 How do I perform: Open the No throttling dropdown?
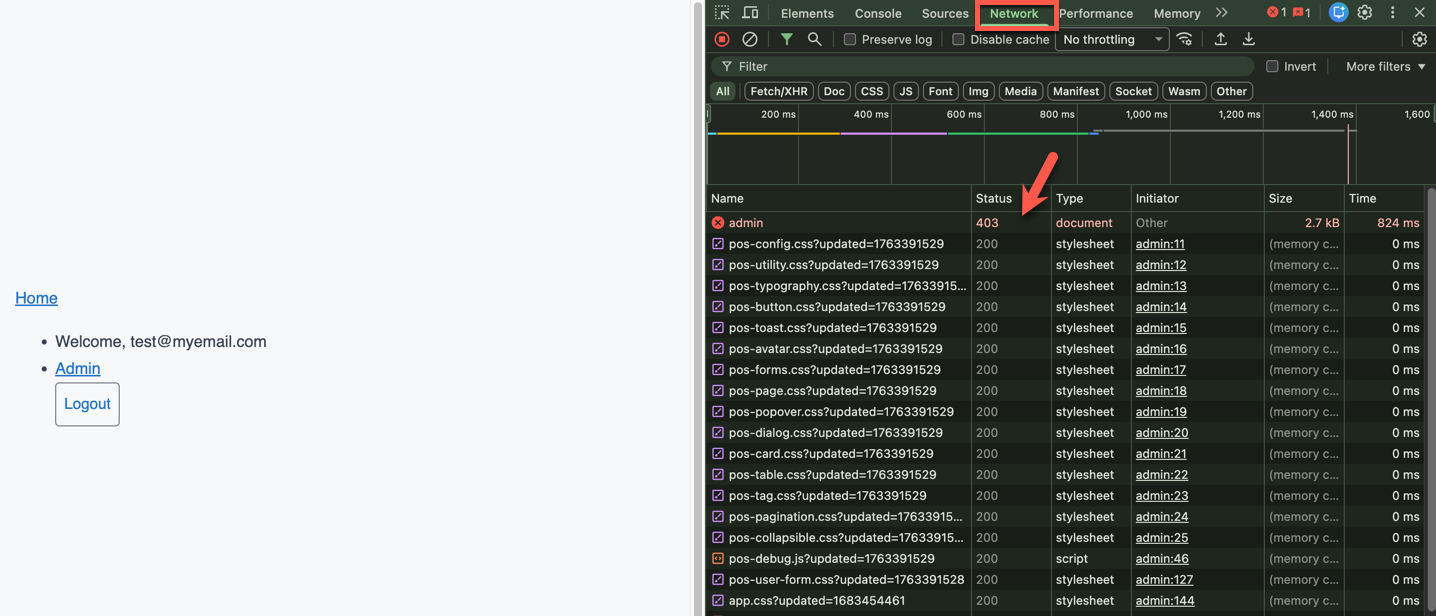click(x=1111, y=39)
